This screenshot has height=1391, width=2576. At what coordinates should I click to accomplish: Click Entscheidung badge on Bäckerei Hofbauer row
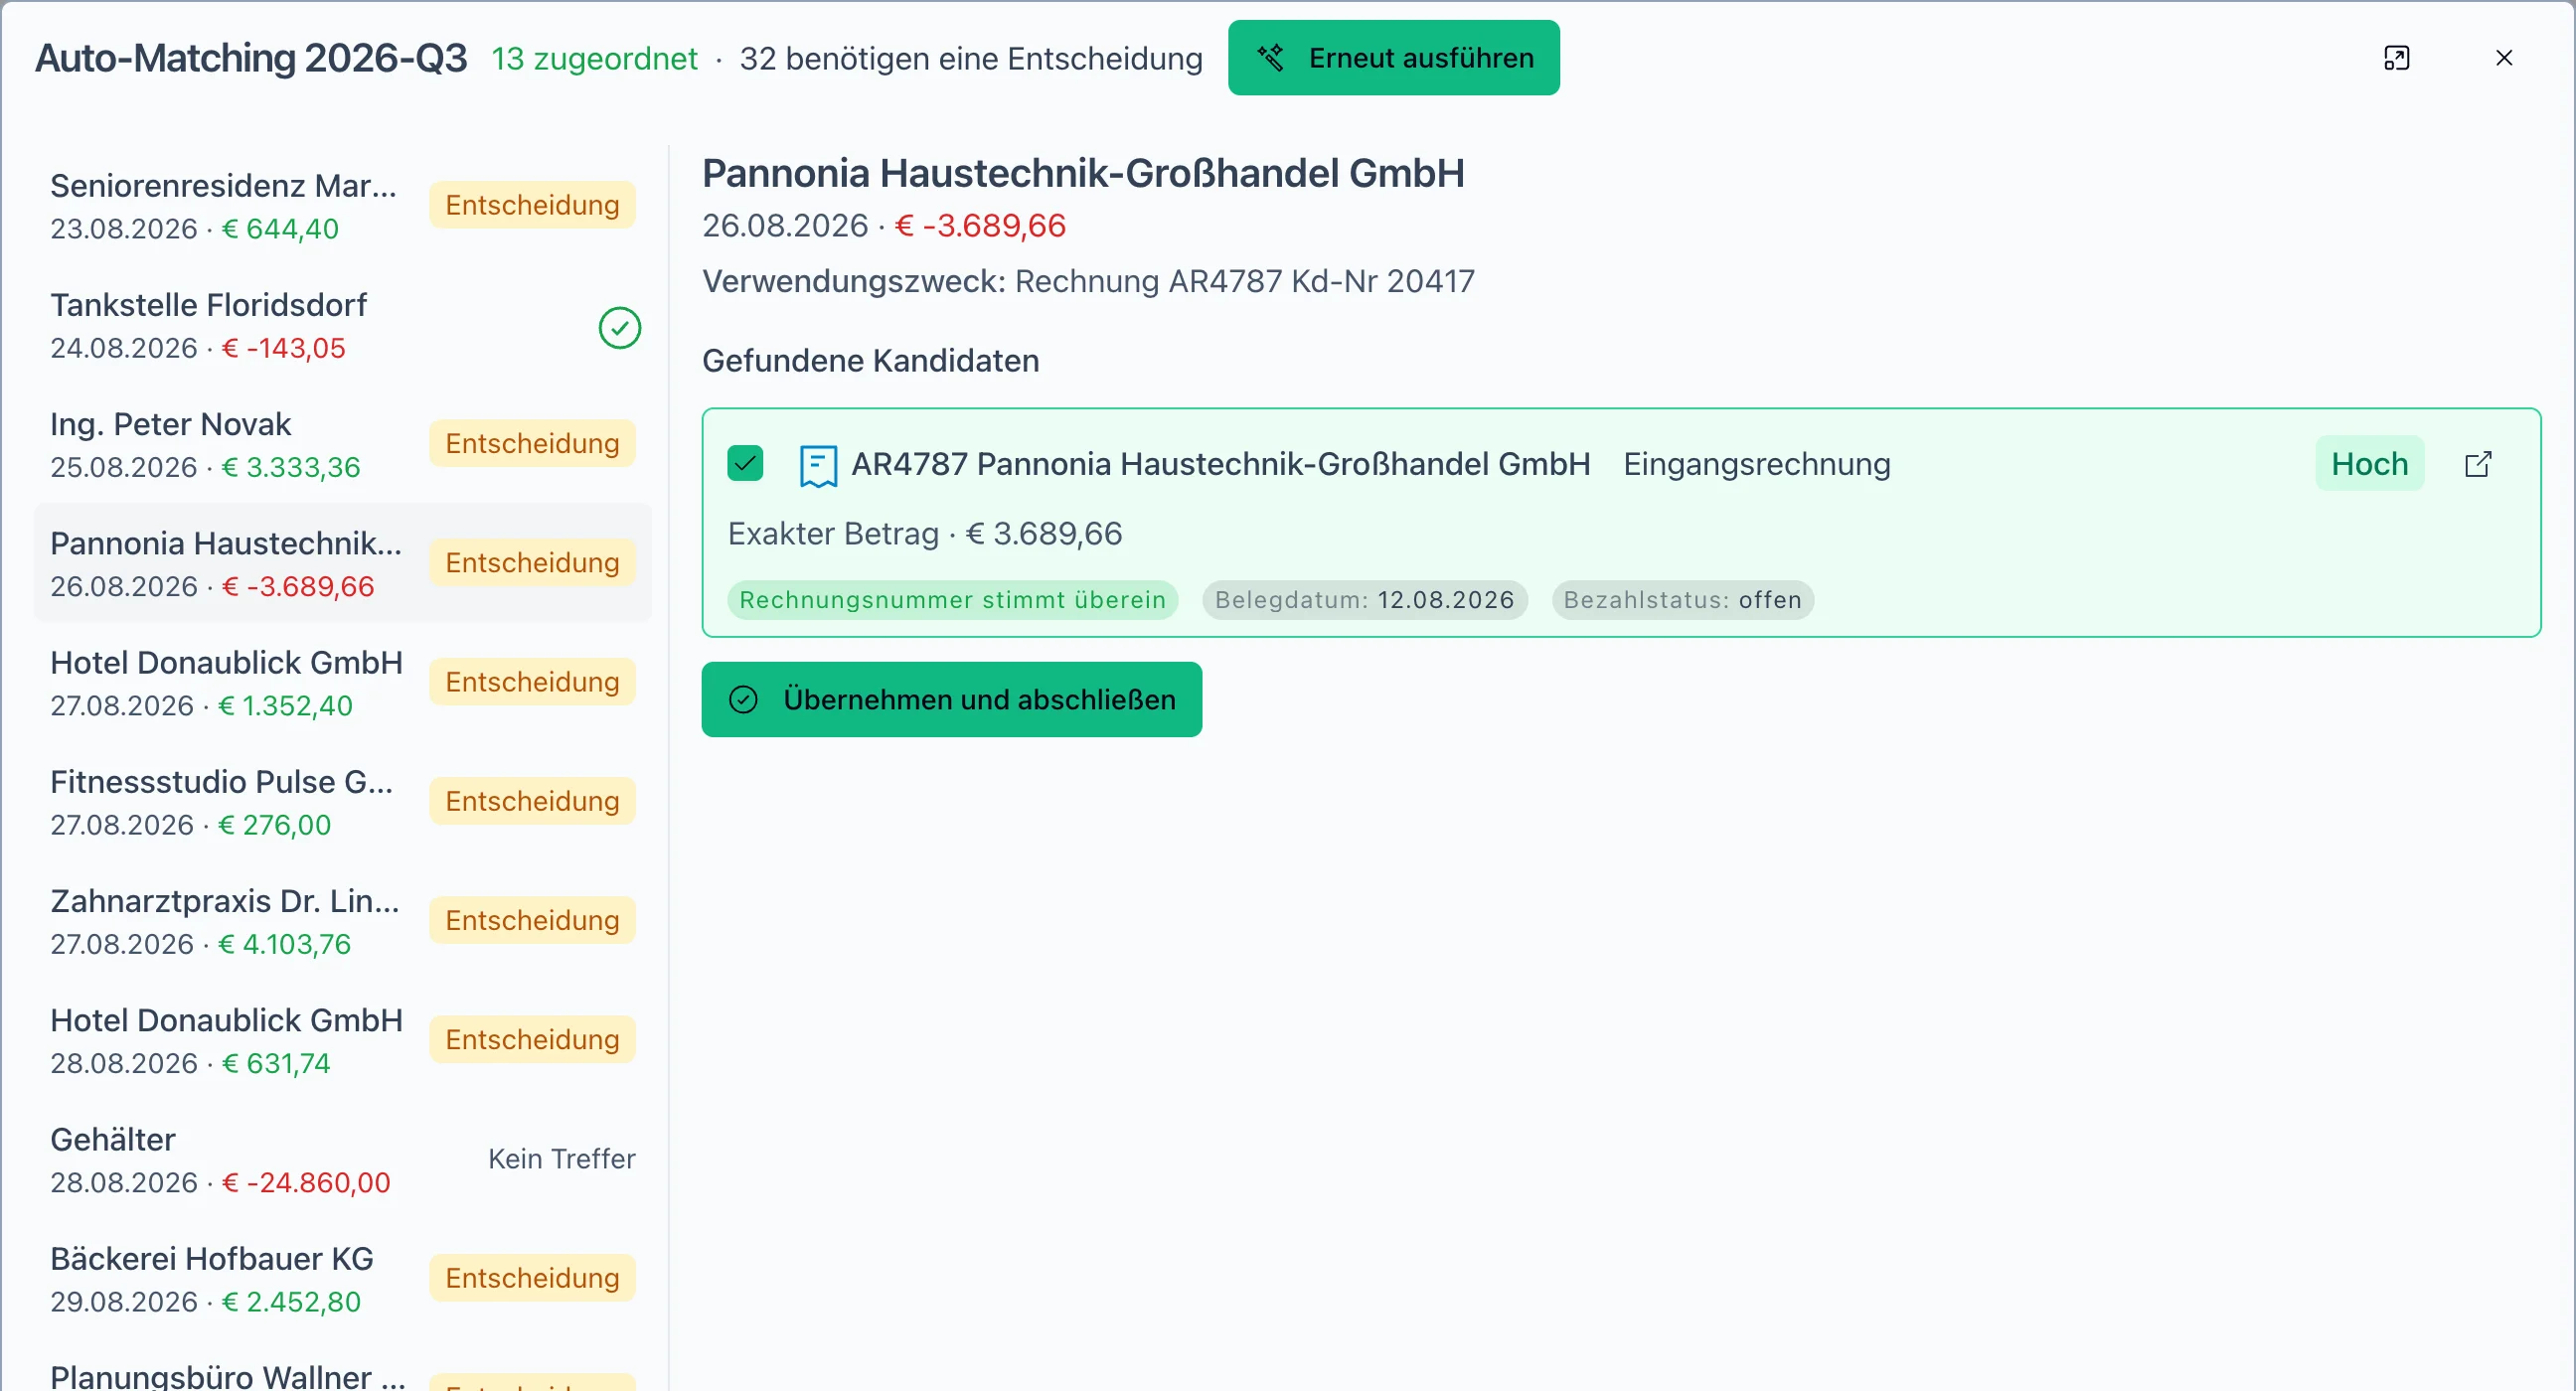(532, 1278)
